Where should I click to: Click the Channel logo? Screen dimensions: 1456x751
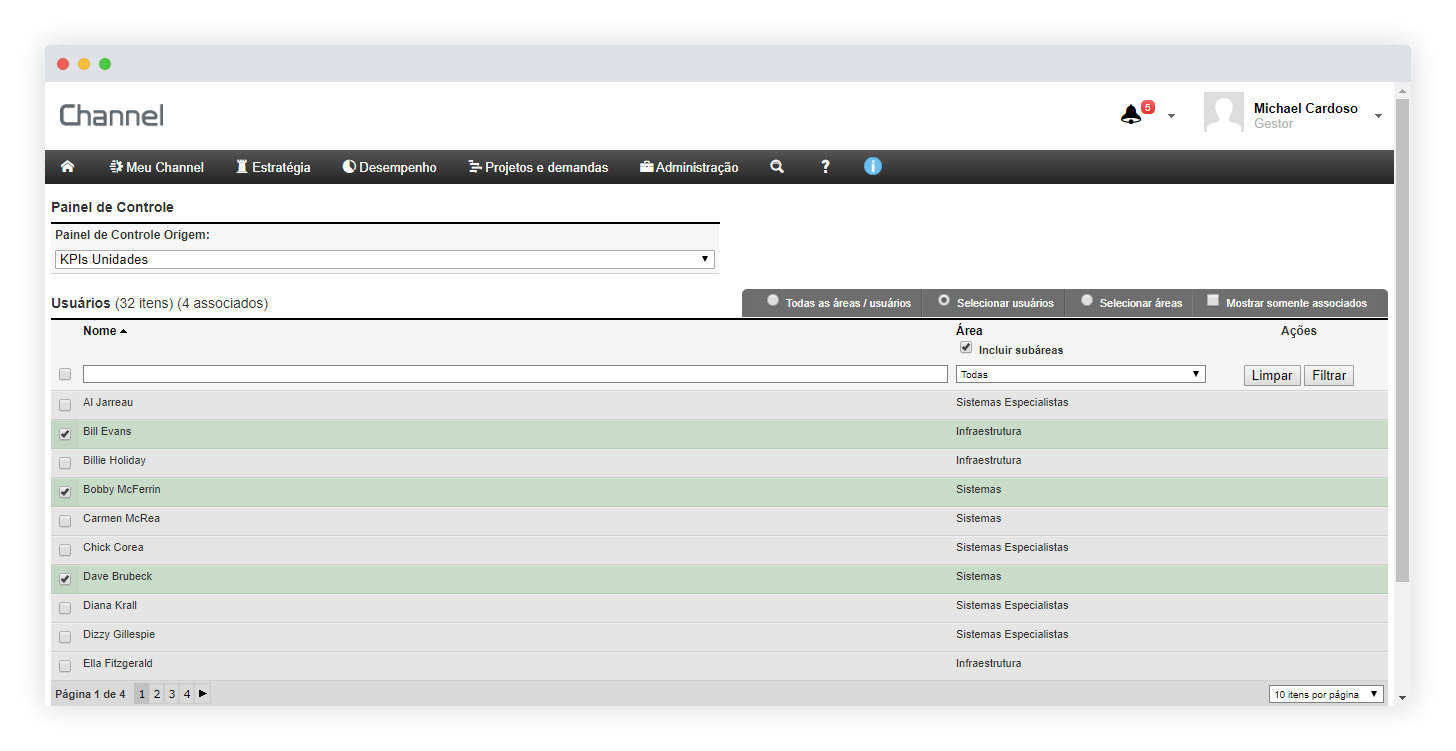tap(111, 115)
